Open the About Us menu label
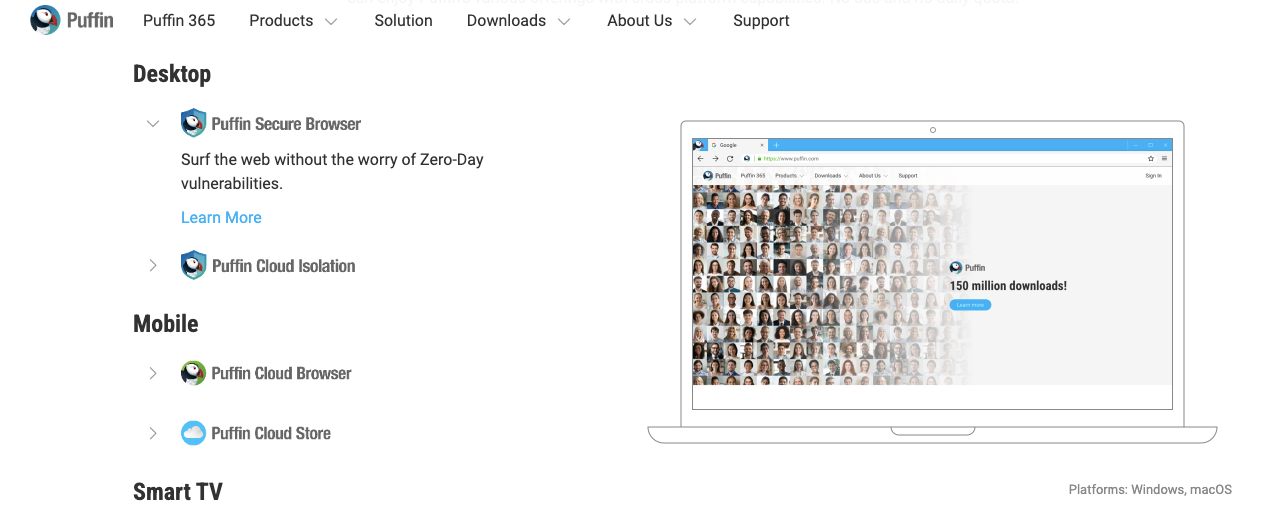This screenshot has width=1277, height=526. click(640, 20)
